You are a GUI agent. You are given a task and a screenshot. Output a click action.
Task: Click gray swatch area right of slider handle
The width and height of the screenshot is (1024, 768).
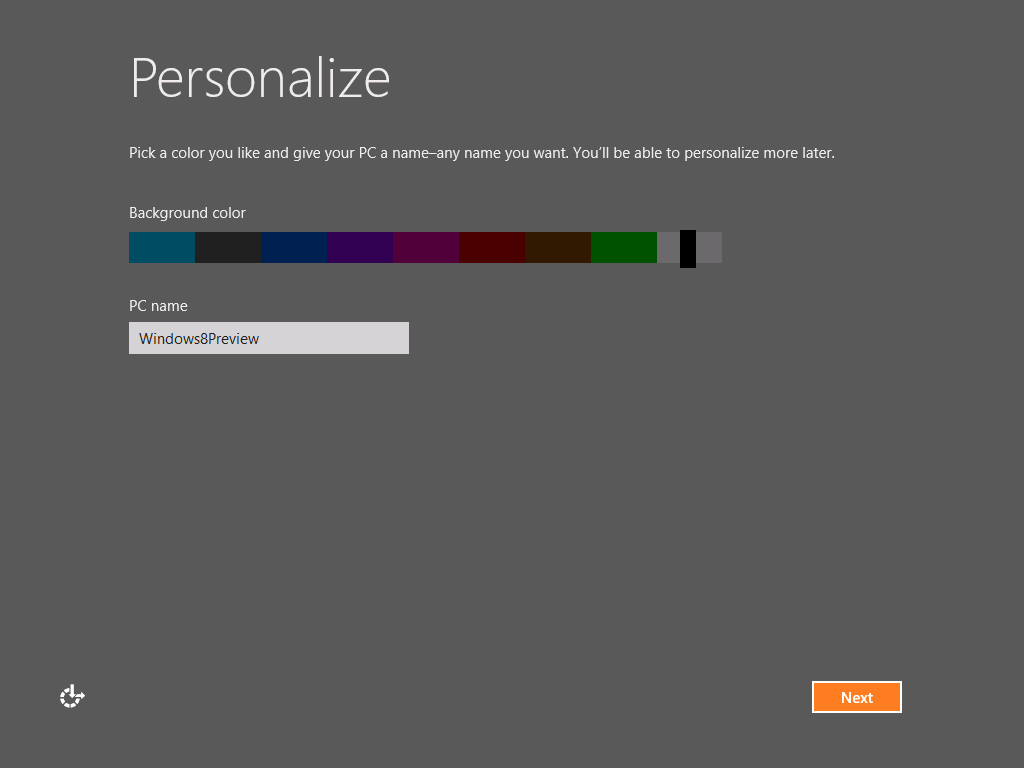pos(709,247)
